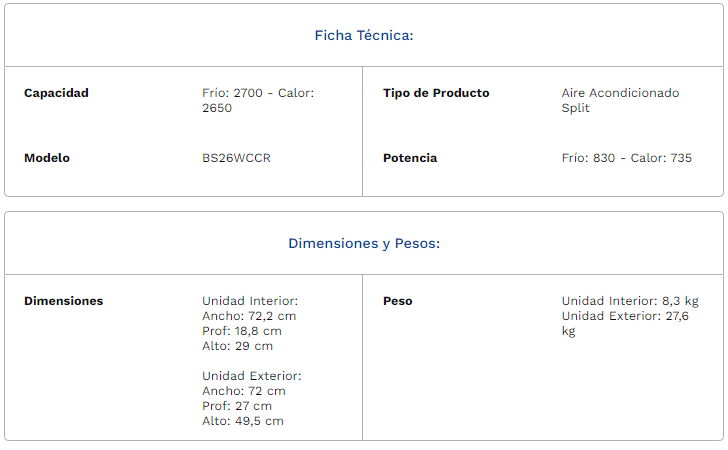Screen dimensions: 728x450
Task: Click the Unidad Exterior: 27,6 kg text
Action: [x=625, y=324]
